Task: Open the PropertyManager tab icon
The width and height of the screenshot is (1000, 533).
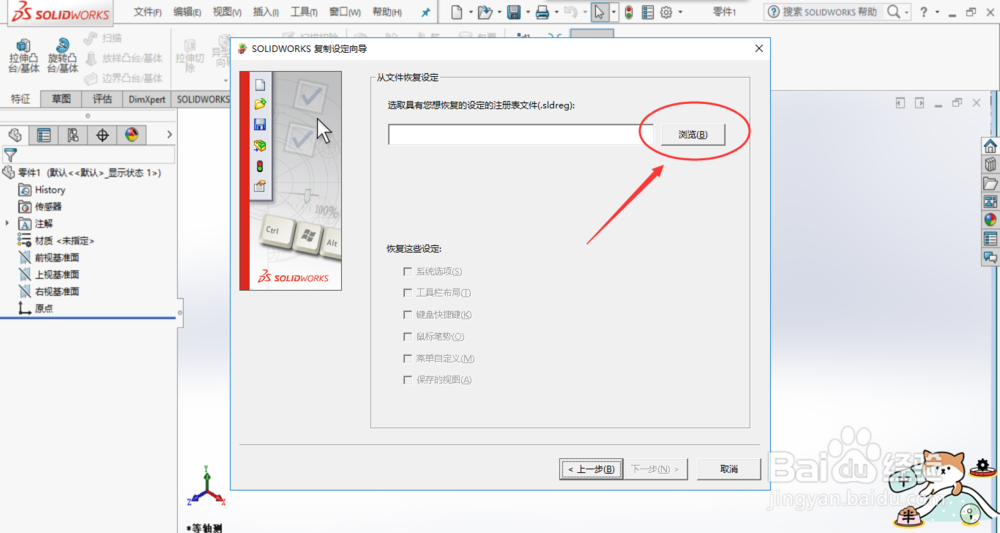Action: click(44, 135)
